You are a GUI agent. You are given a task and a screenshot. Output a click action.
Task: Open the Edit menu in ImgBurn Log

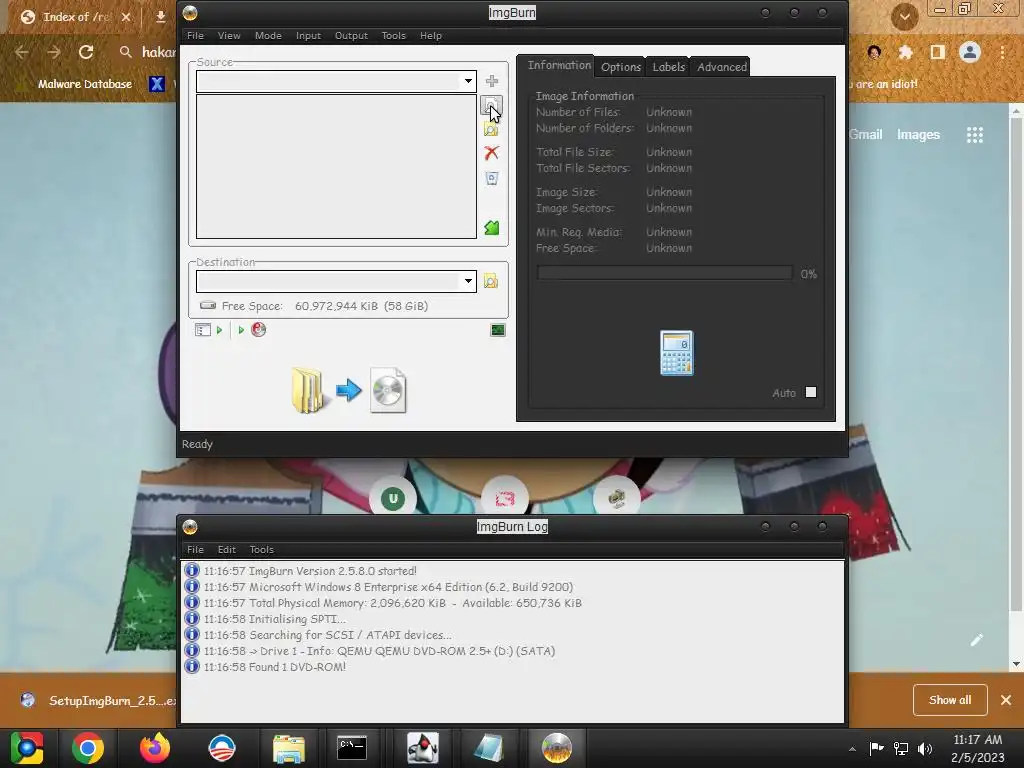(x=227, y=550)
